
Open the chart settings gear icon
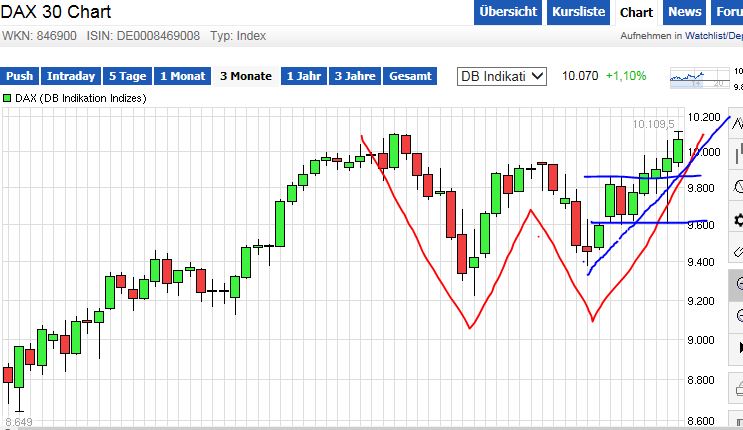tap(738, 220)
